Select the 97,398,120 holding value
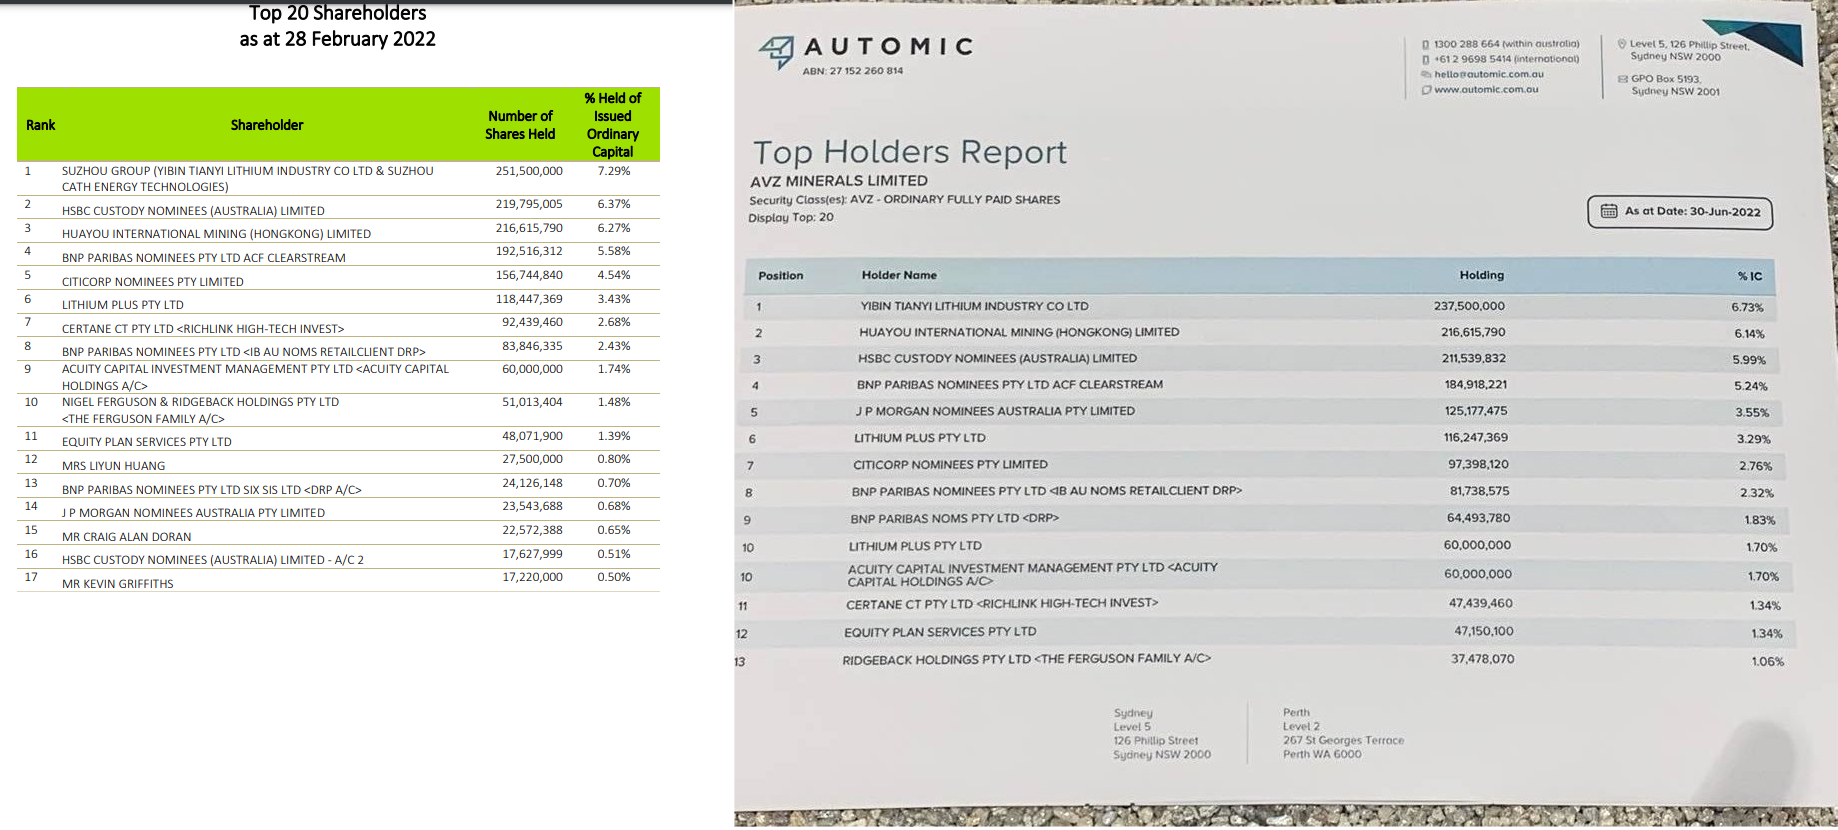The height and width of the screenshot is (830, 1838). [1478, 464]
